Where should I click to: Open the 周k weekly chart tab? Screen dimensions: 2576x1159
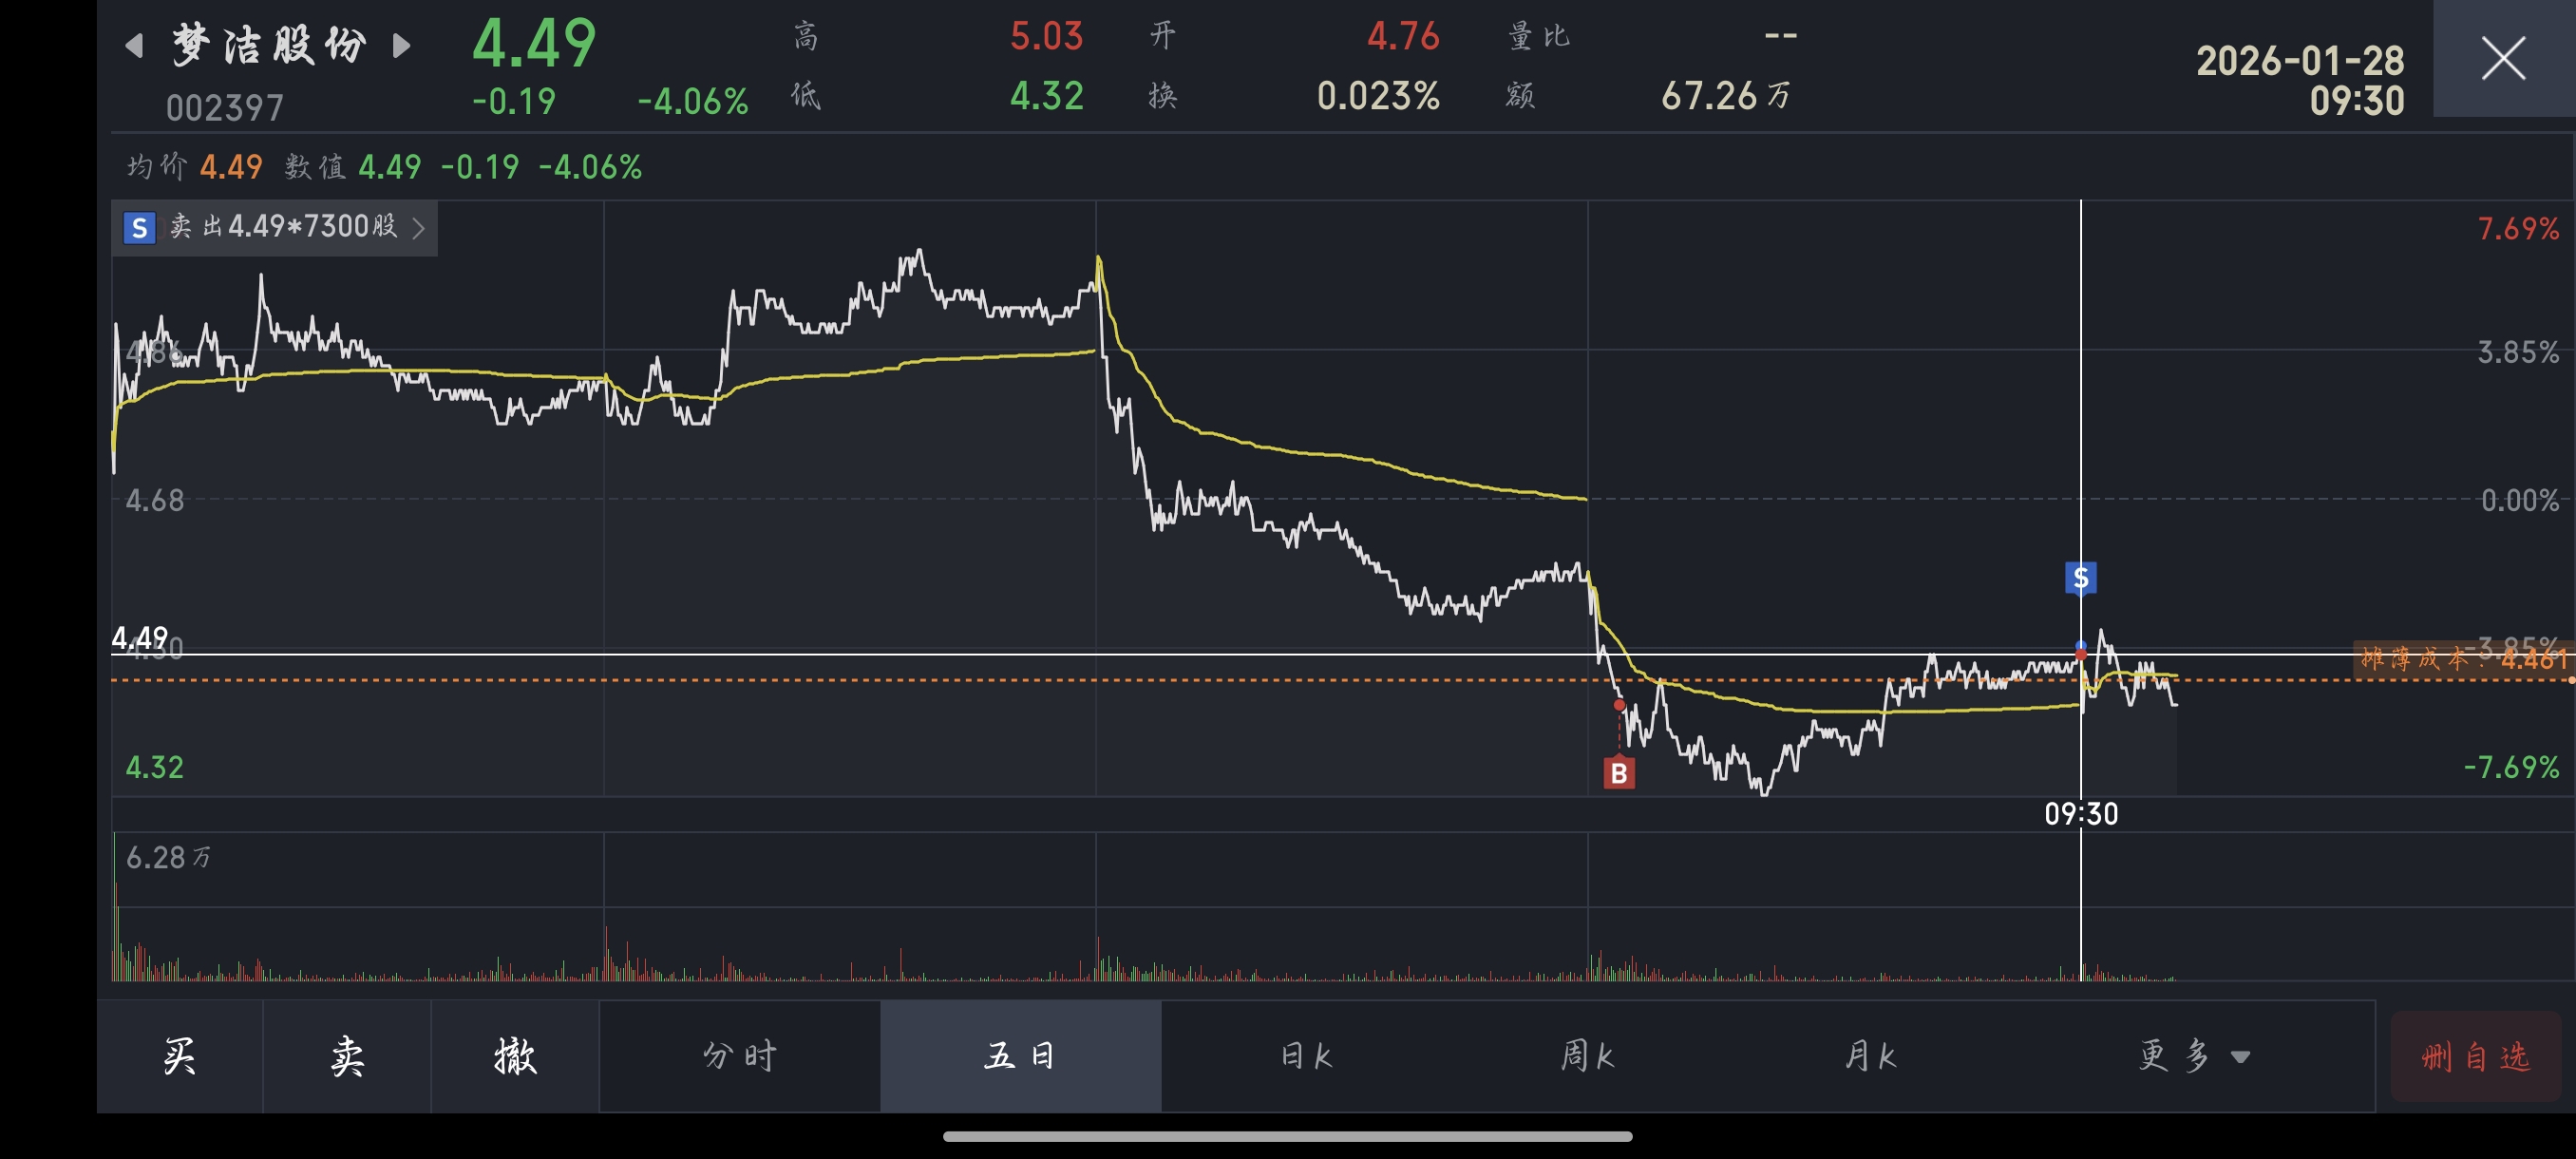tap(1587, 1056)
